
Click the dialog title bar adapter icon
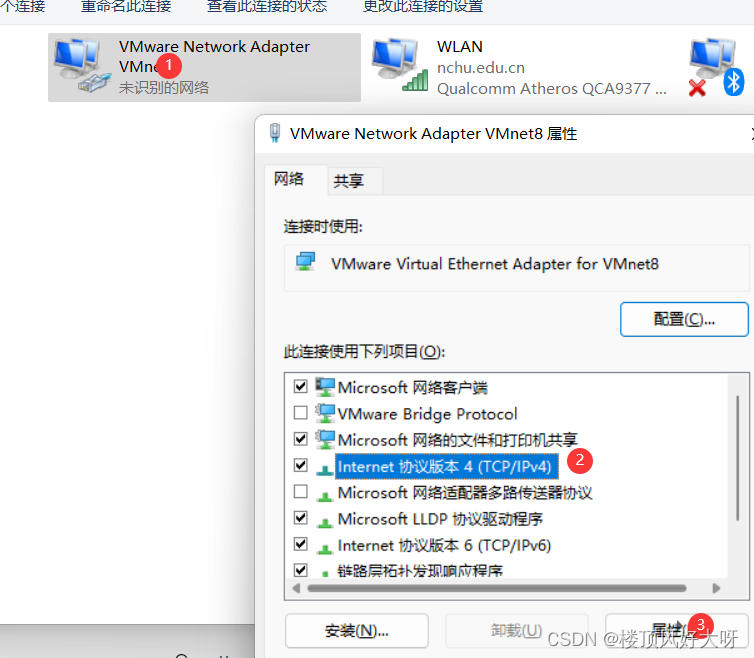tap(275, 133)
